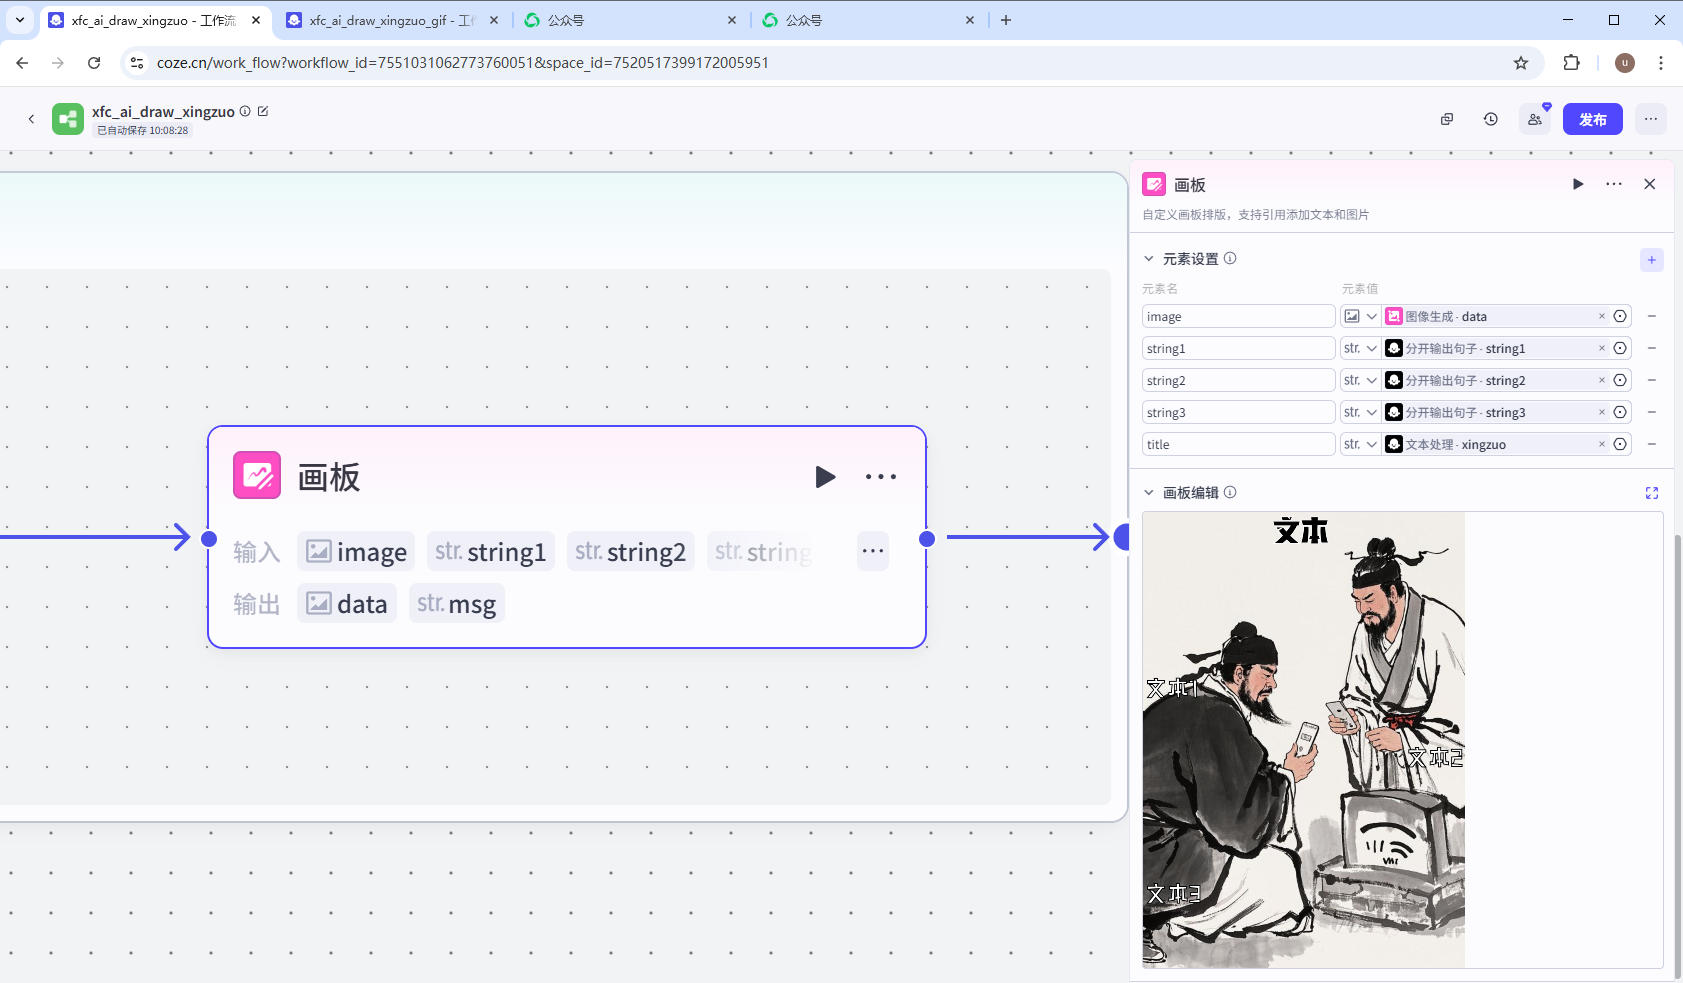
Task: Close the xfc_ai_draw_xingzuo_gif tab
Action: [x=494, y=20]
